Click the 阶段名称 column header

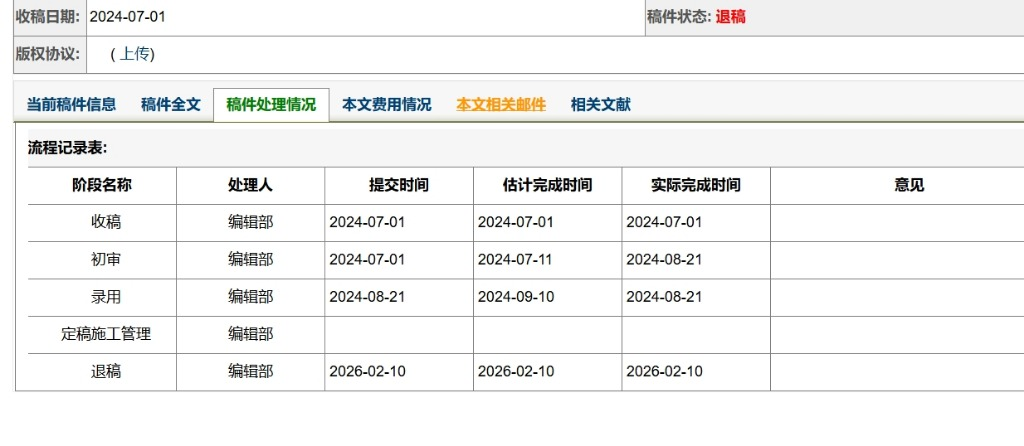pyautogui.click(x=102, y=185)
